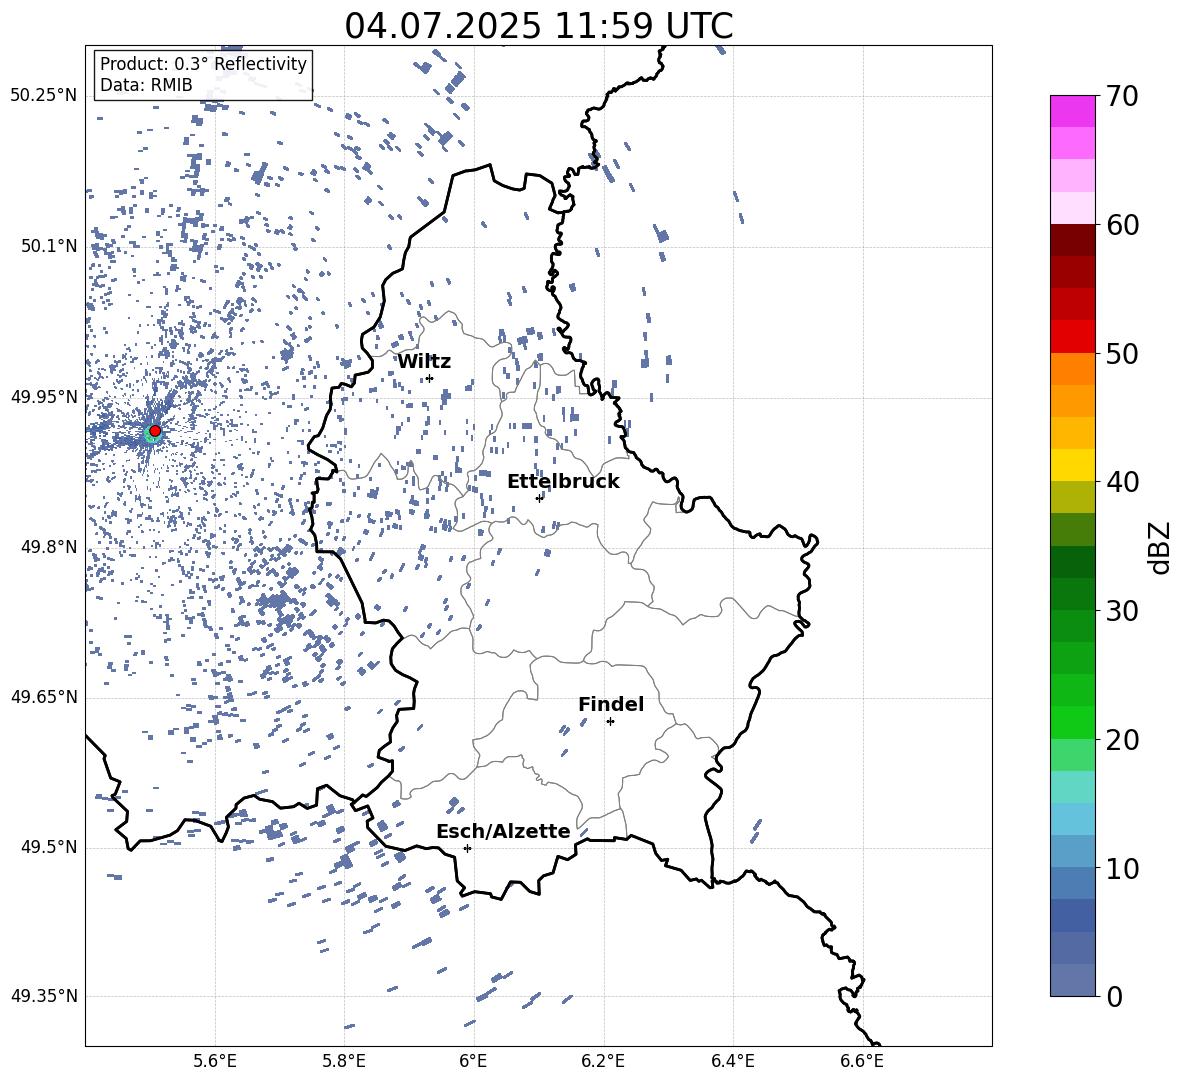The height and width of the screenshot is (1081, 1184).
Task: Click the bright red colorbar segment above 50
Action: pyautogui.click(x=1073, y=337)
